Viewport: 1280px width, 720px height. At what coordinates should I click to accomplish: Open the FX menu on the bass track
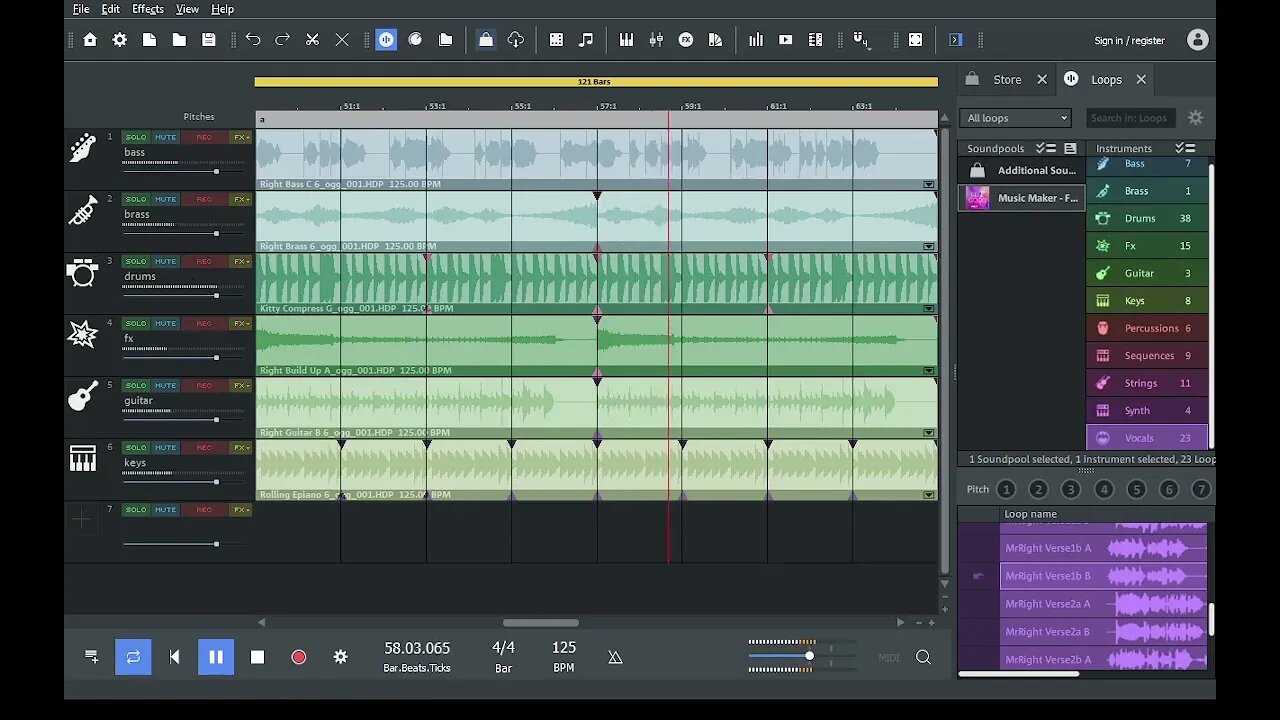point(241,137)
